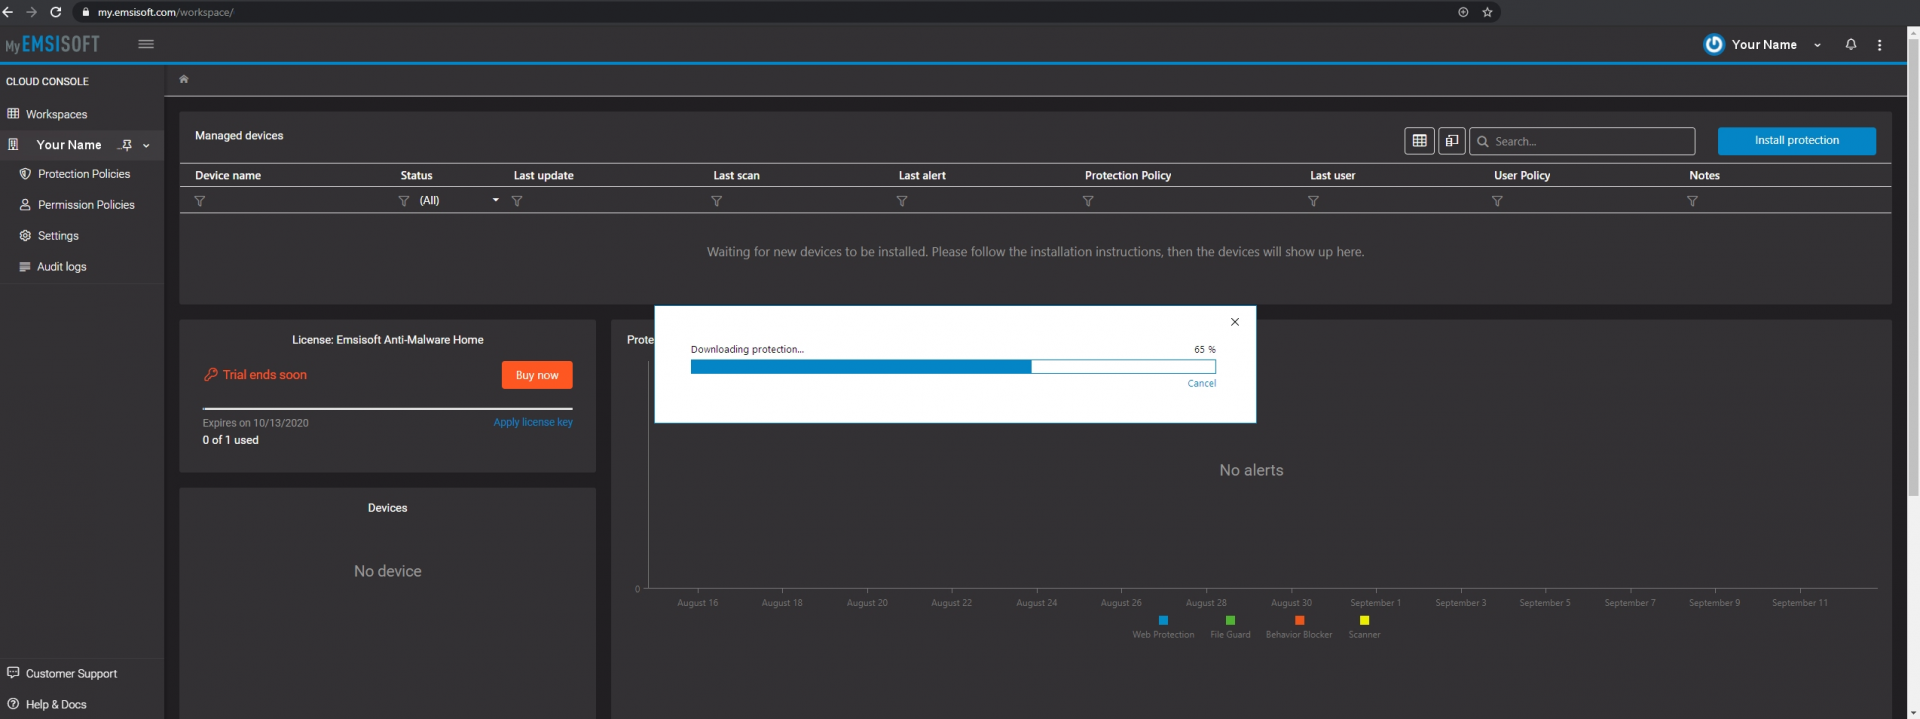Click browser back arrow
Screen dimensions: 1920x719
[8, 12]
